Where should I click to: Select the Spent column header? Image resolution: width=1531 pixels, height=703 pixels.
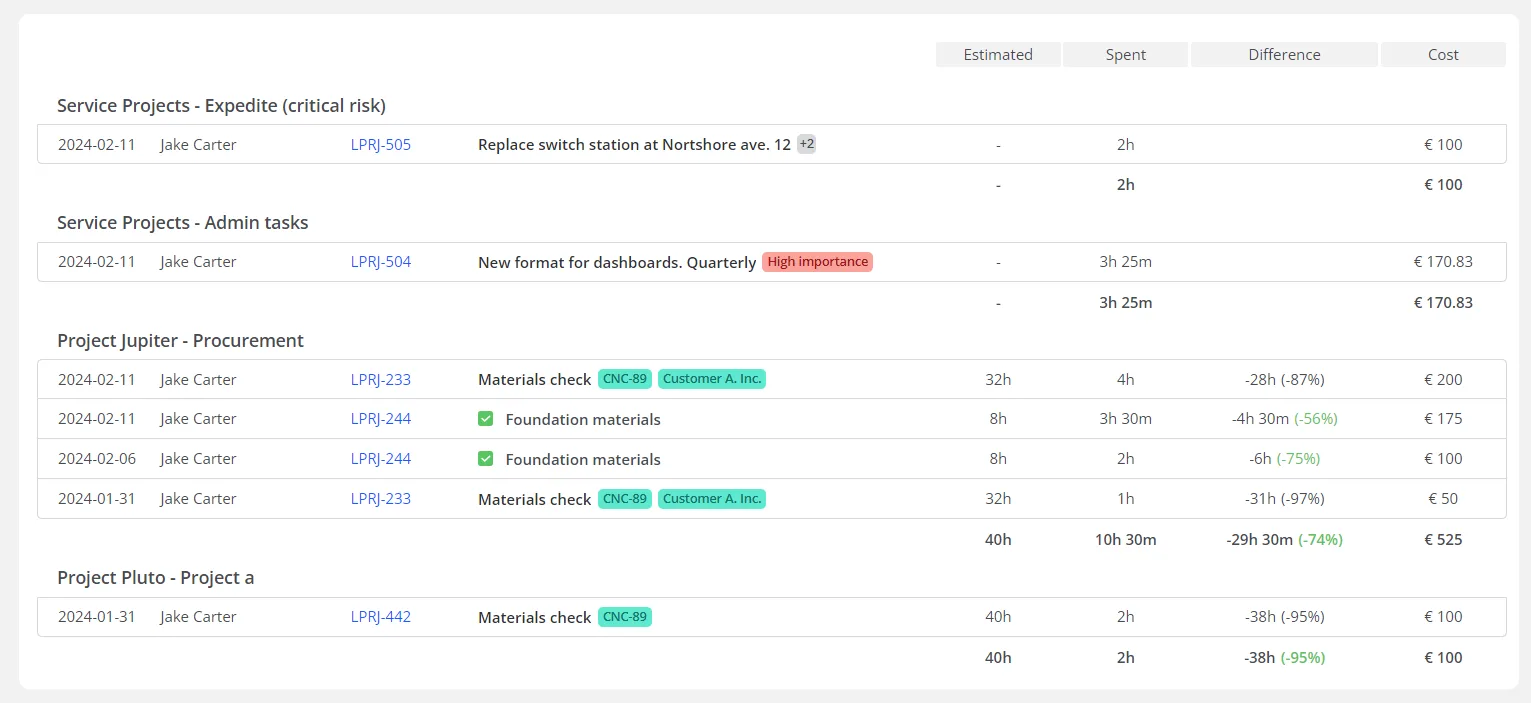point(1126,55)
